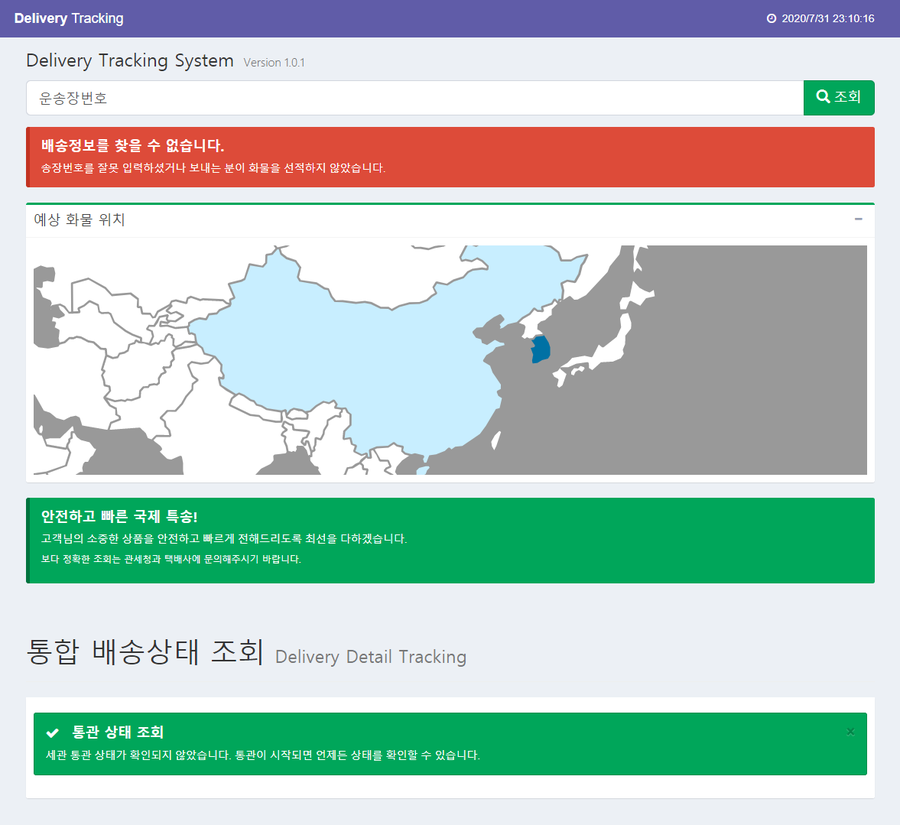Click the Delivery Tracking brand in the navbar
The image size is (900, 825).
67,18
